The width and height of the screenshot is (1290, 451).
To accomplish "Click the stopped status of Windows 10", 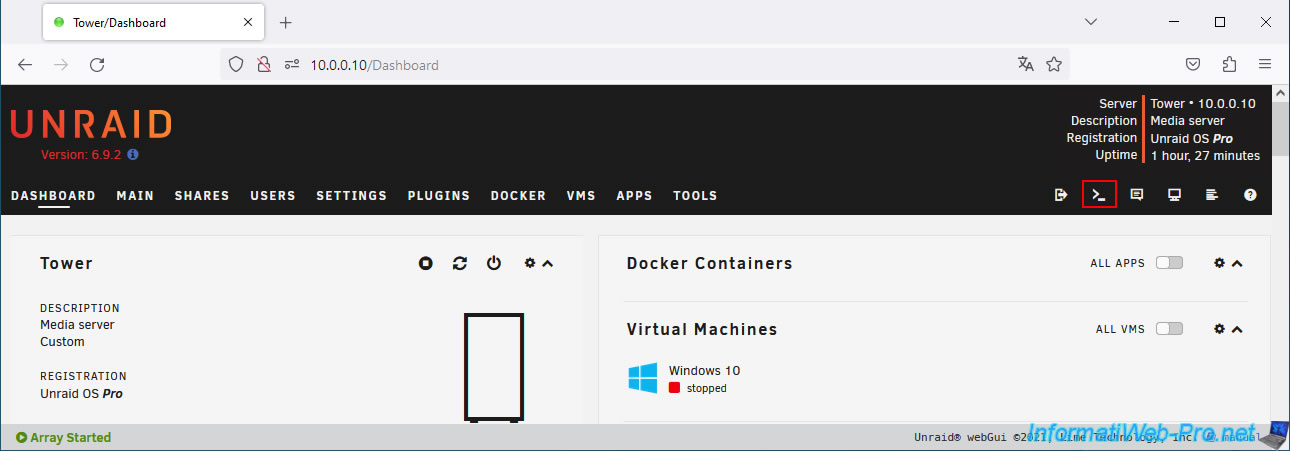I will [x=698, y=388].
